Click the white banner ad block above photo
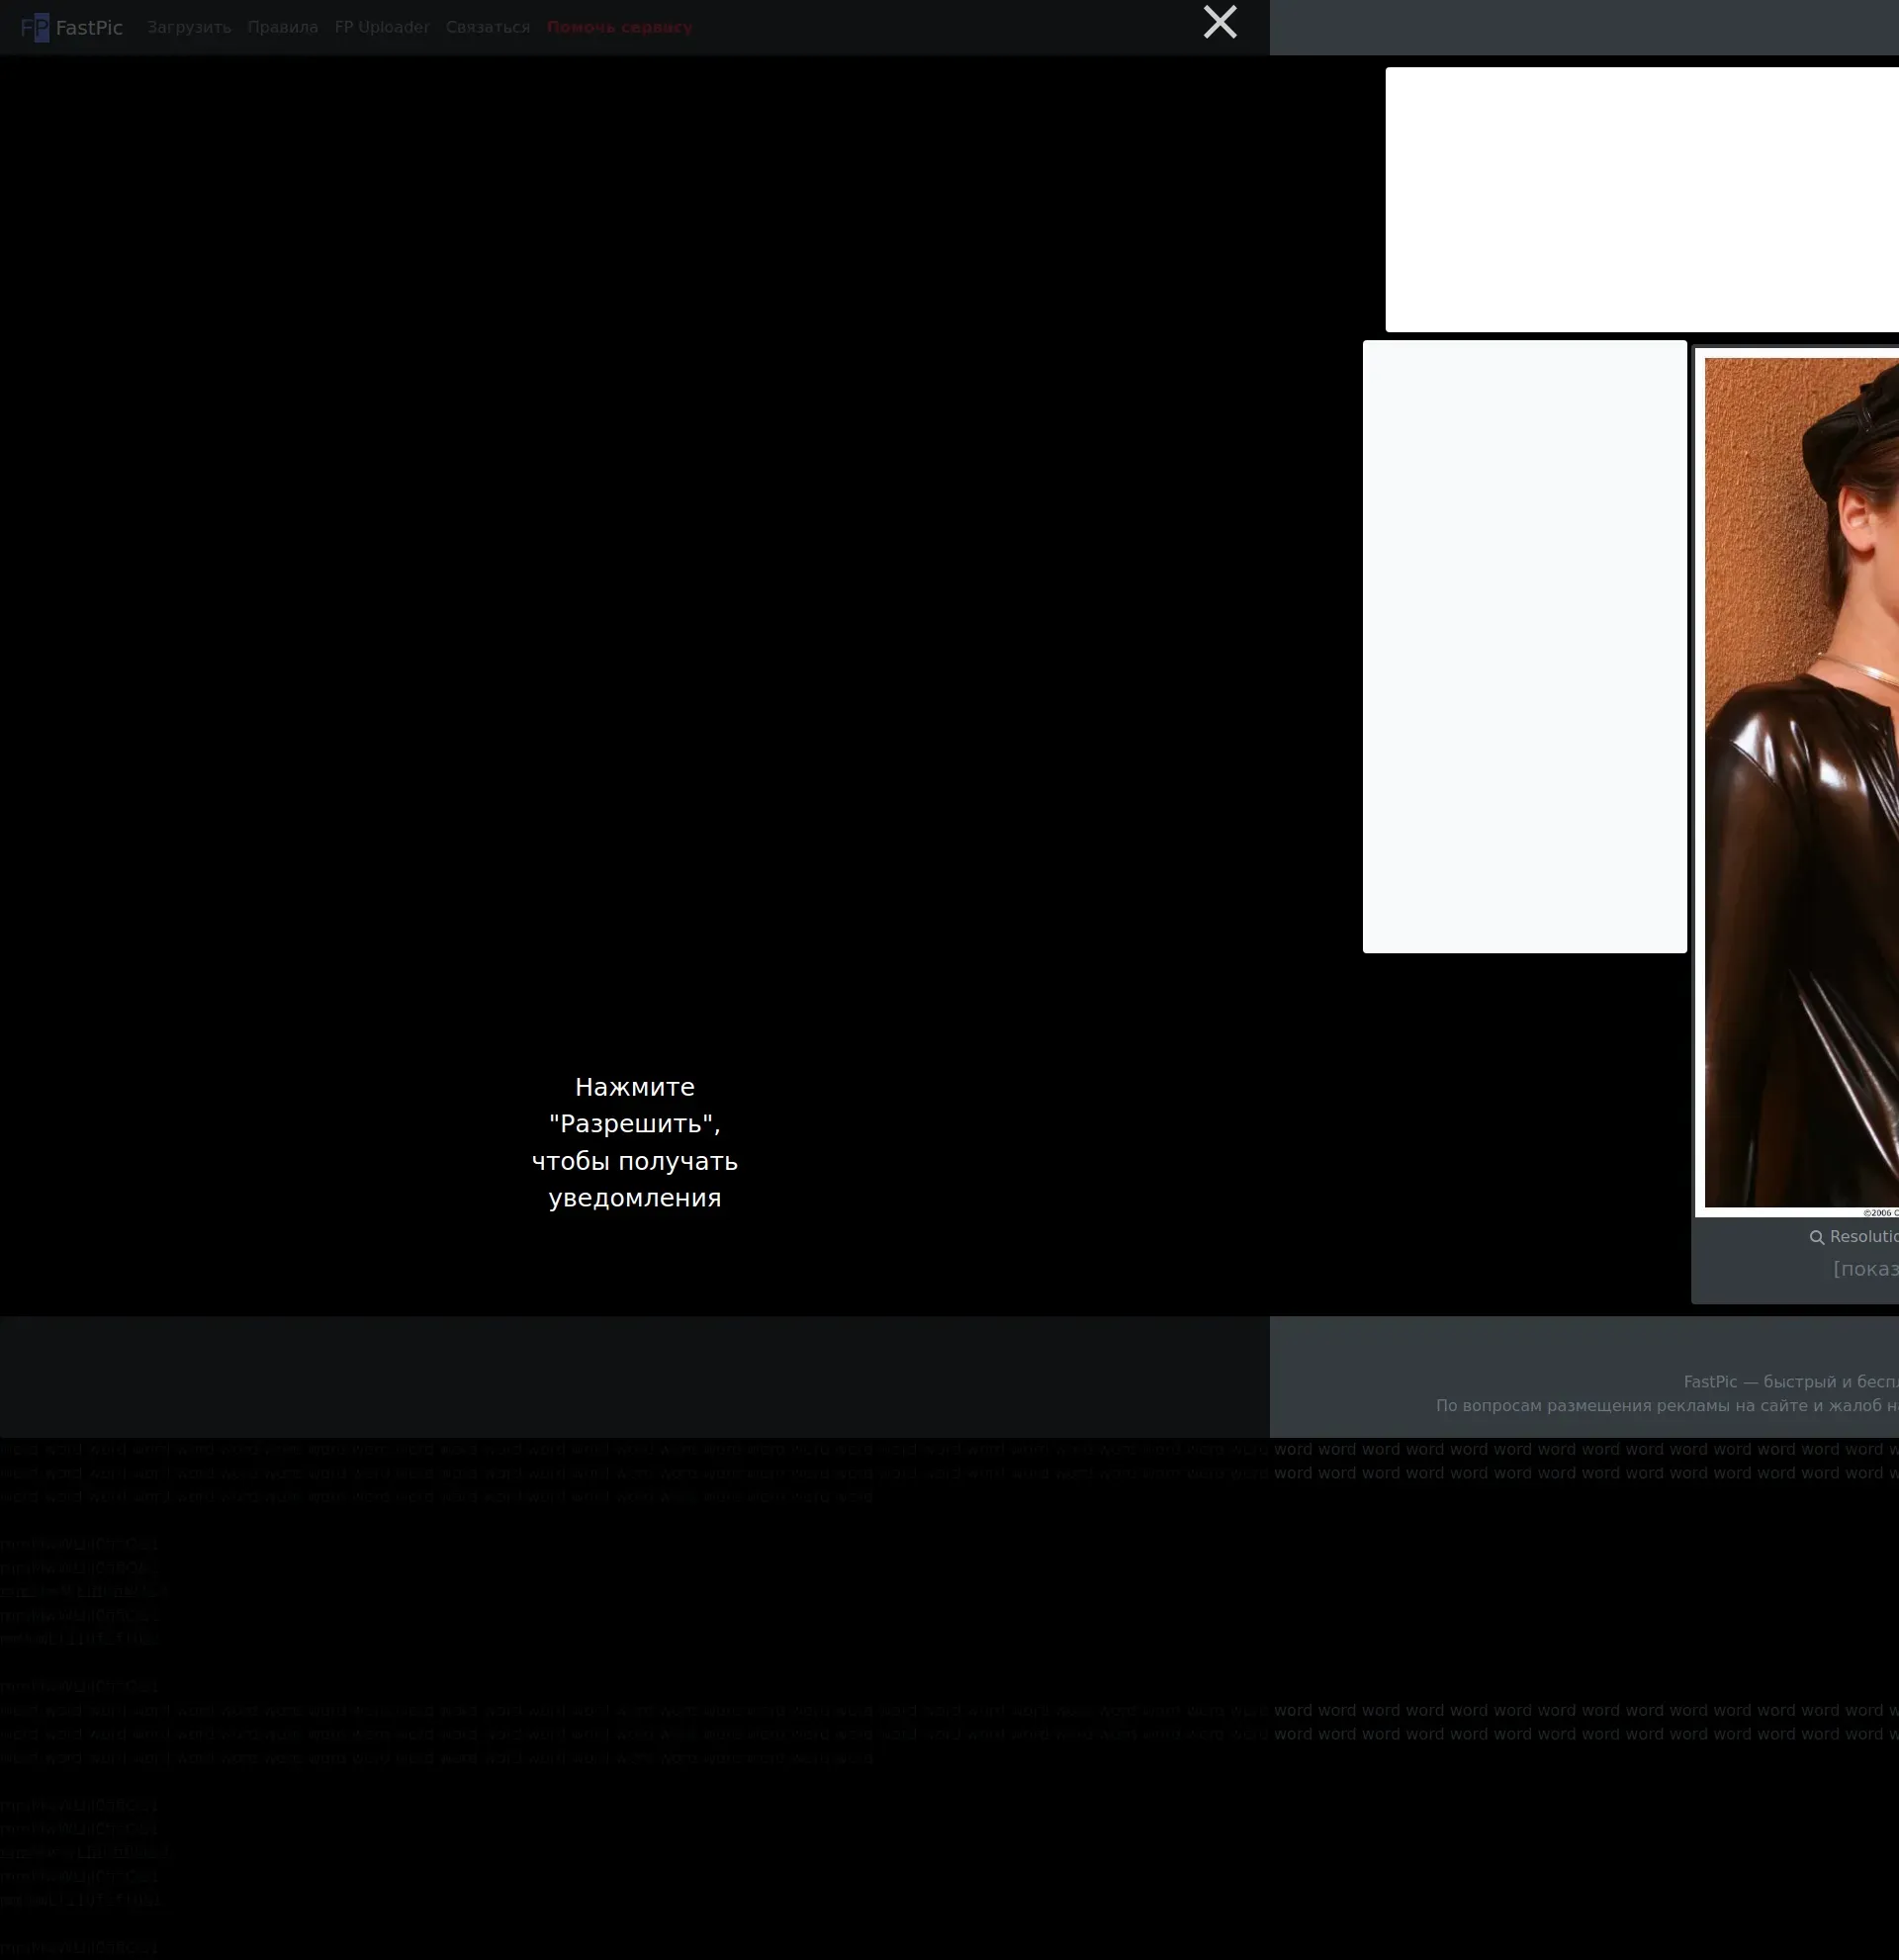 [1640, 199]
